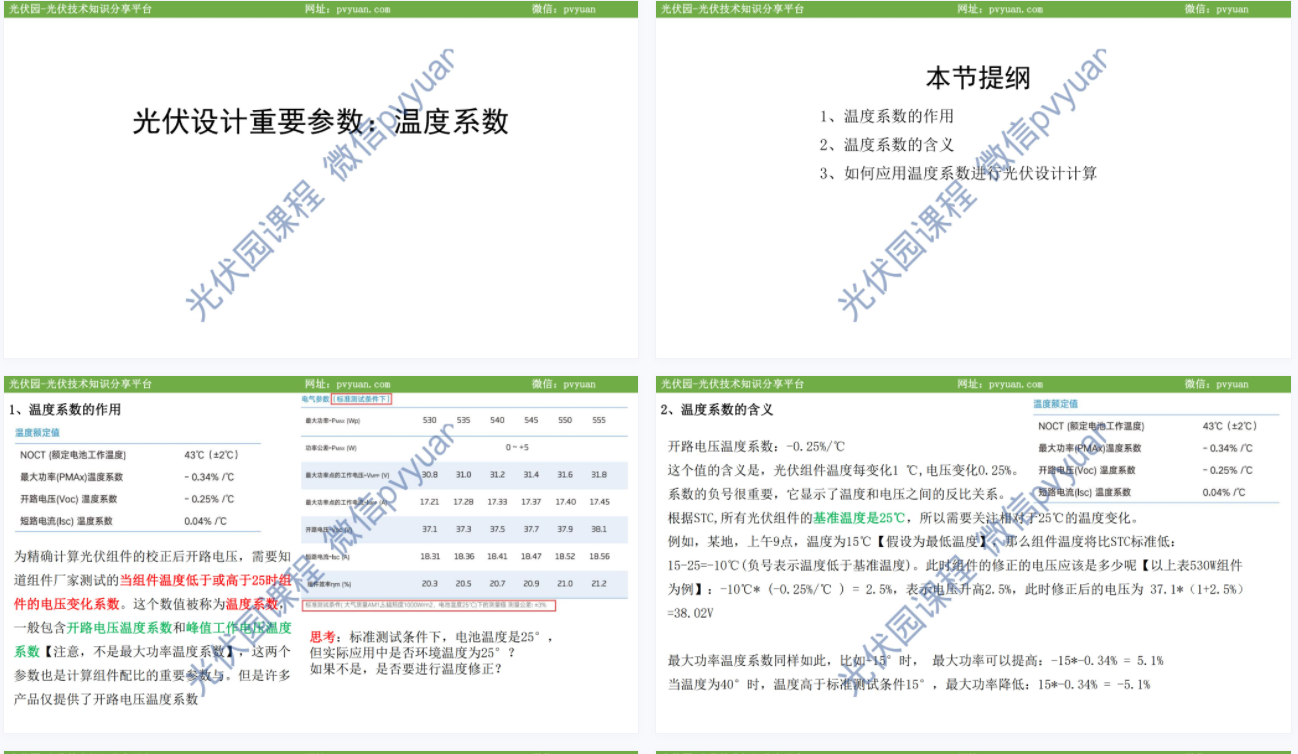Screen dimensions: 1298x754
Task: Open the title slide '光伏设计重要参数：温度系数'
Action: tap(320, 122)
